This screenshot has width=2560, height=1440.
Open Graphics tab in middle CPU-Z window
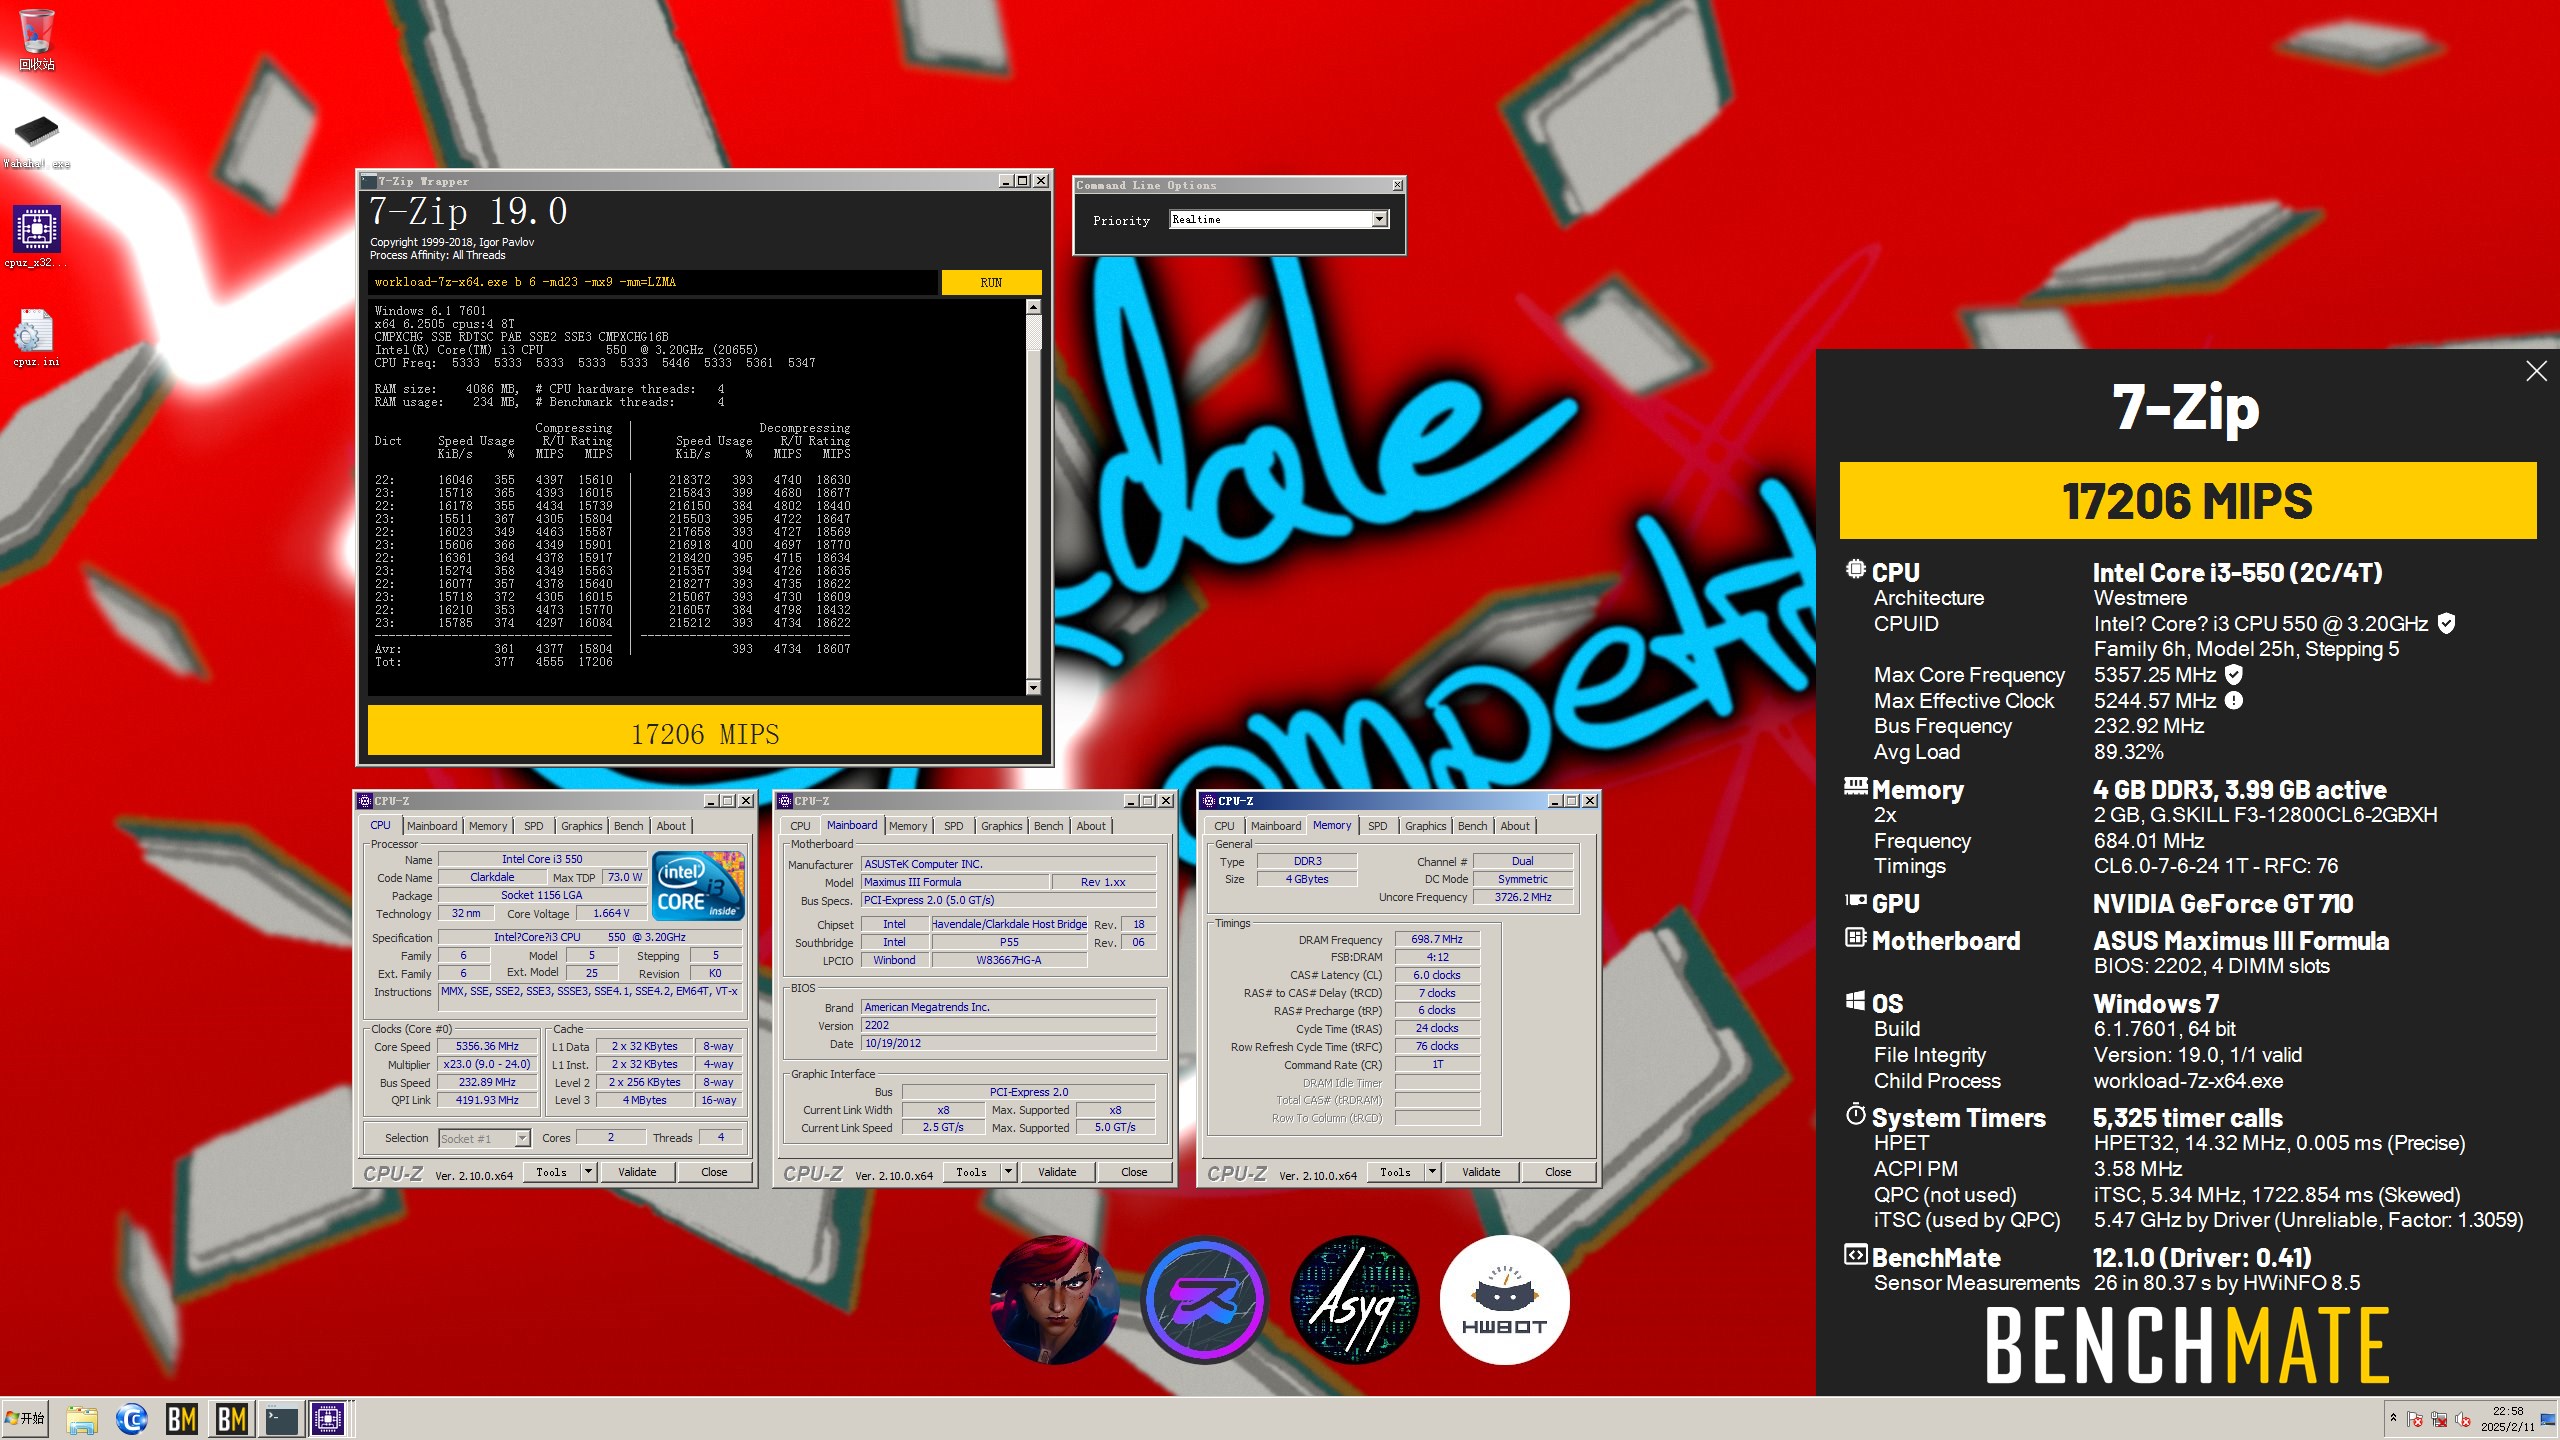coord(1002,826)
